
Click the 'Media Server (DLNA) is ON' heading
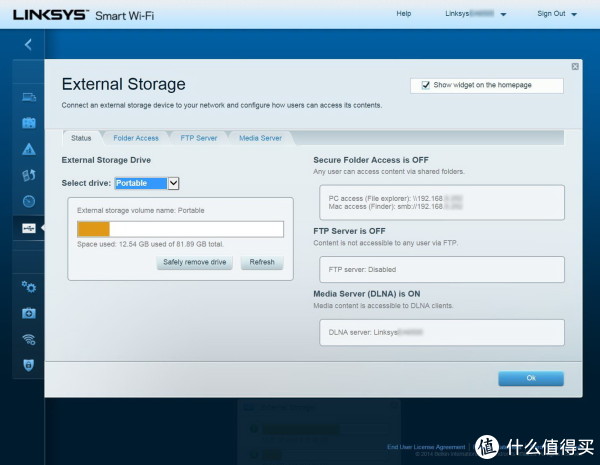coord(367,294)
